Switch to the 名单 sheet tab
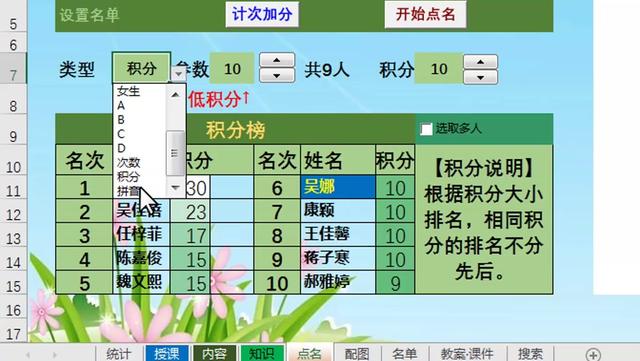640x361 pixels. [x=404, y=354]
